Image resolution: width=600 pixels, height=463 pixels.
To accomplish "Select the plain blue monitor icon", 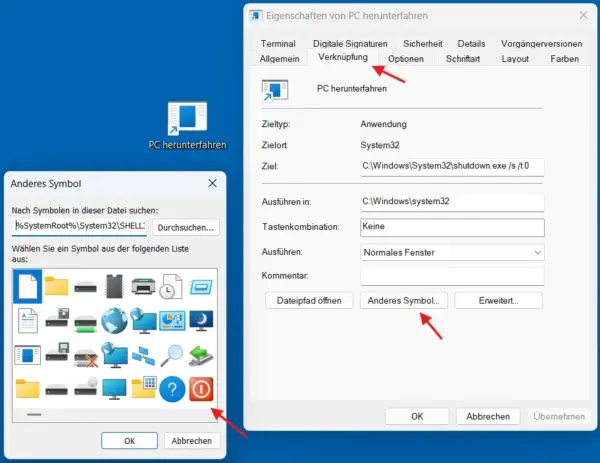I will coord(114,389).
